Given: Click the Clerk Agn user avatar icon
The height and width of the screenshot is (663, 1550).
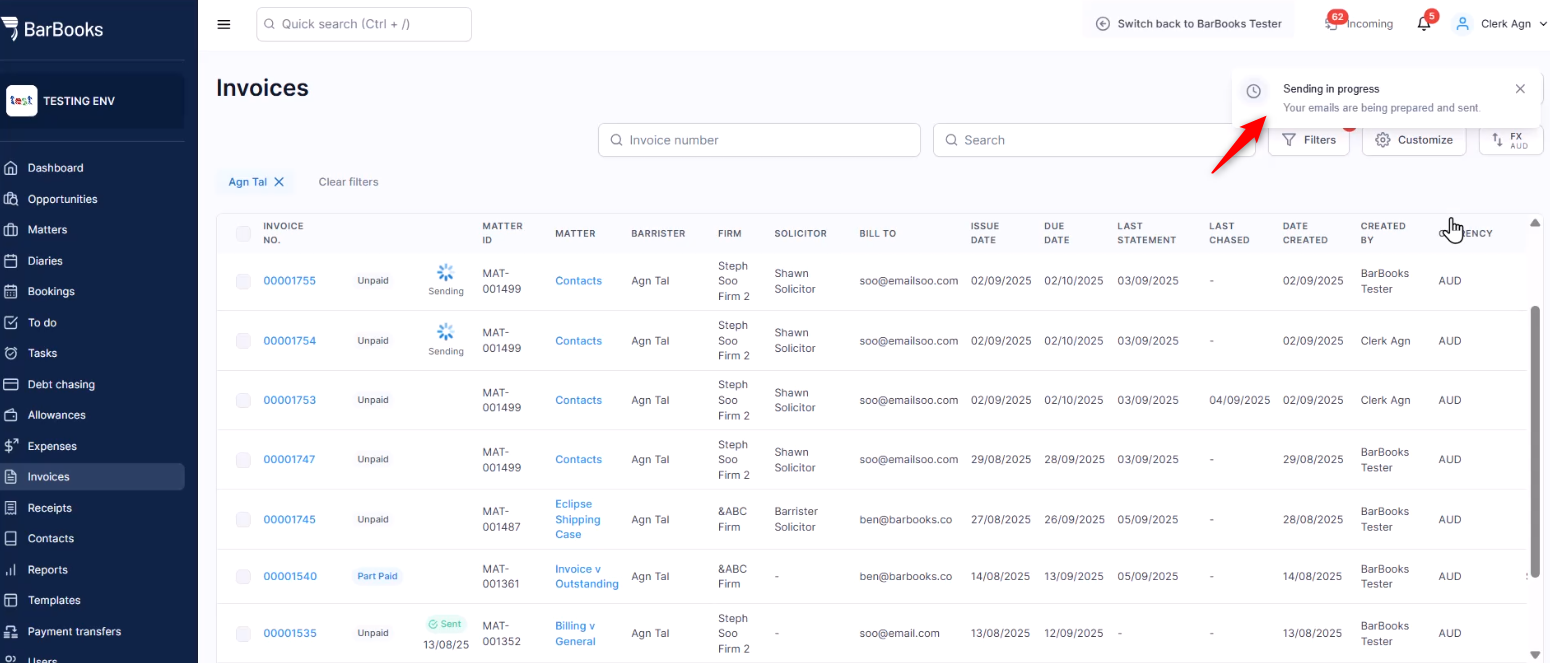Looking at the screenshot, I should pyautogui.click(x=1462, y=24).
